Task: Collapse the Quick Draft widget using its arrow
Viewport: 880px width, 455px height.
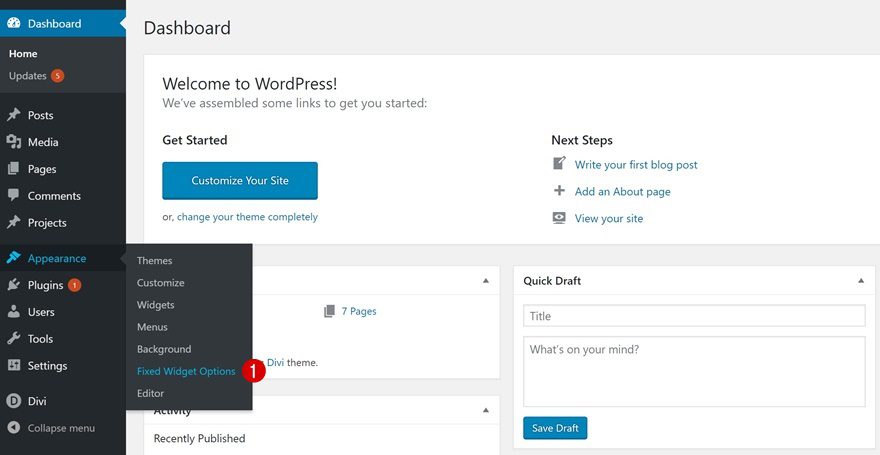Action: tap(860, 281)
